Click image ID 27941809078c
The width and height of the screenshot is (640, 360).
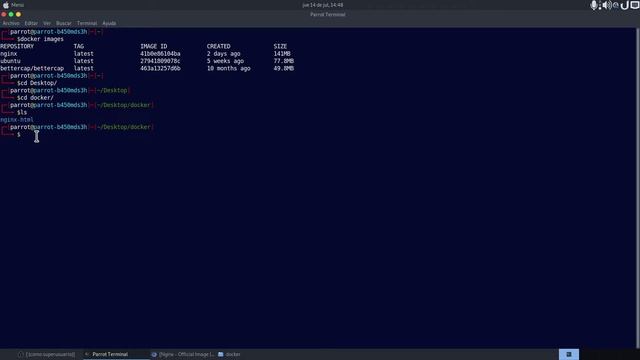pos(160,61)
